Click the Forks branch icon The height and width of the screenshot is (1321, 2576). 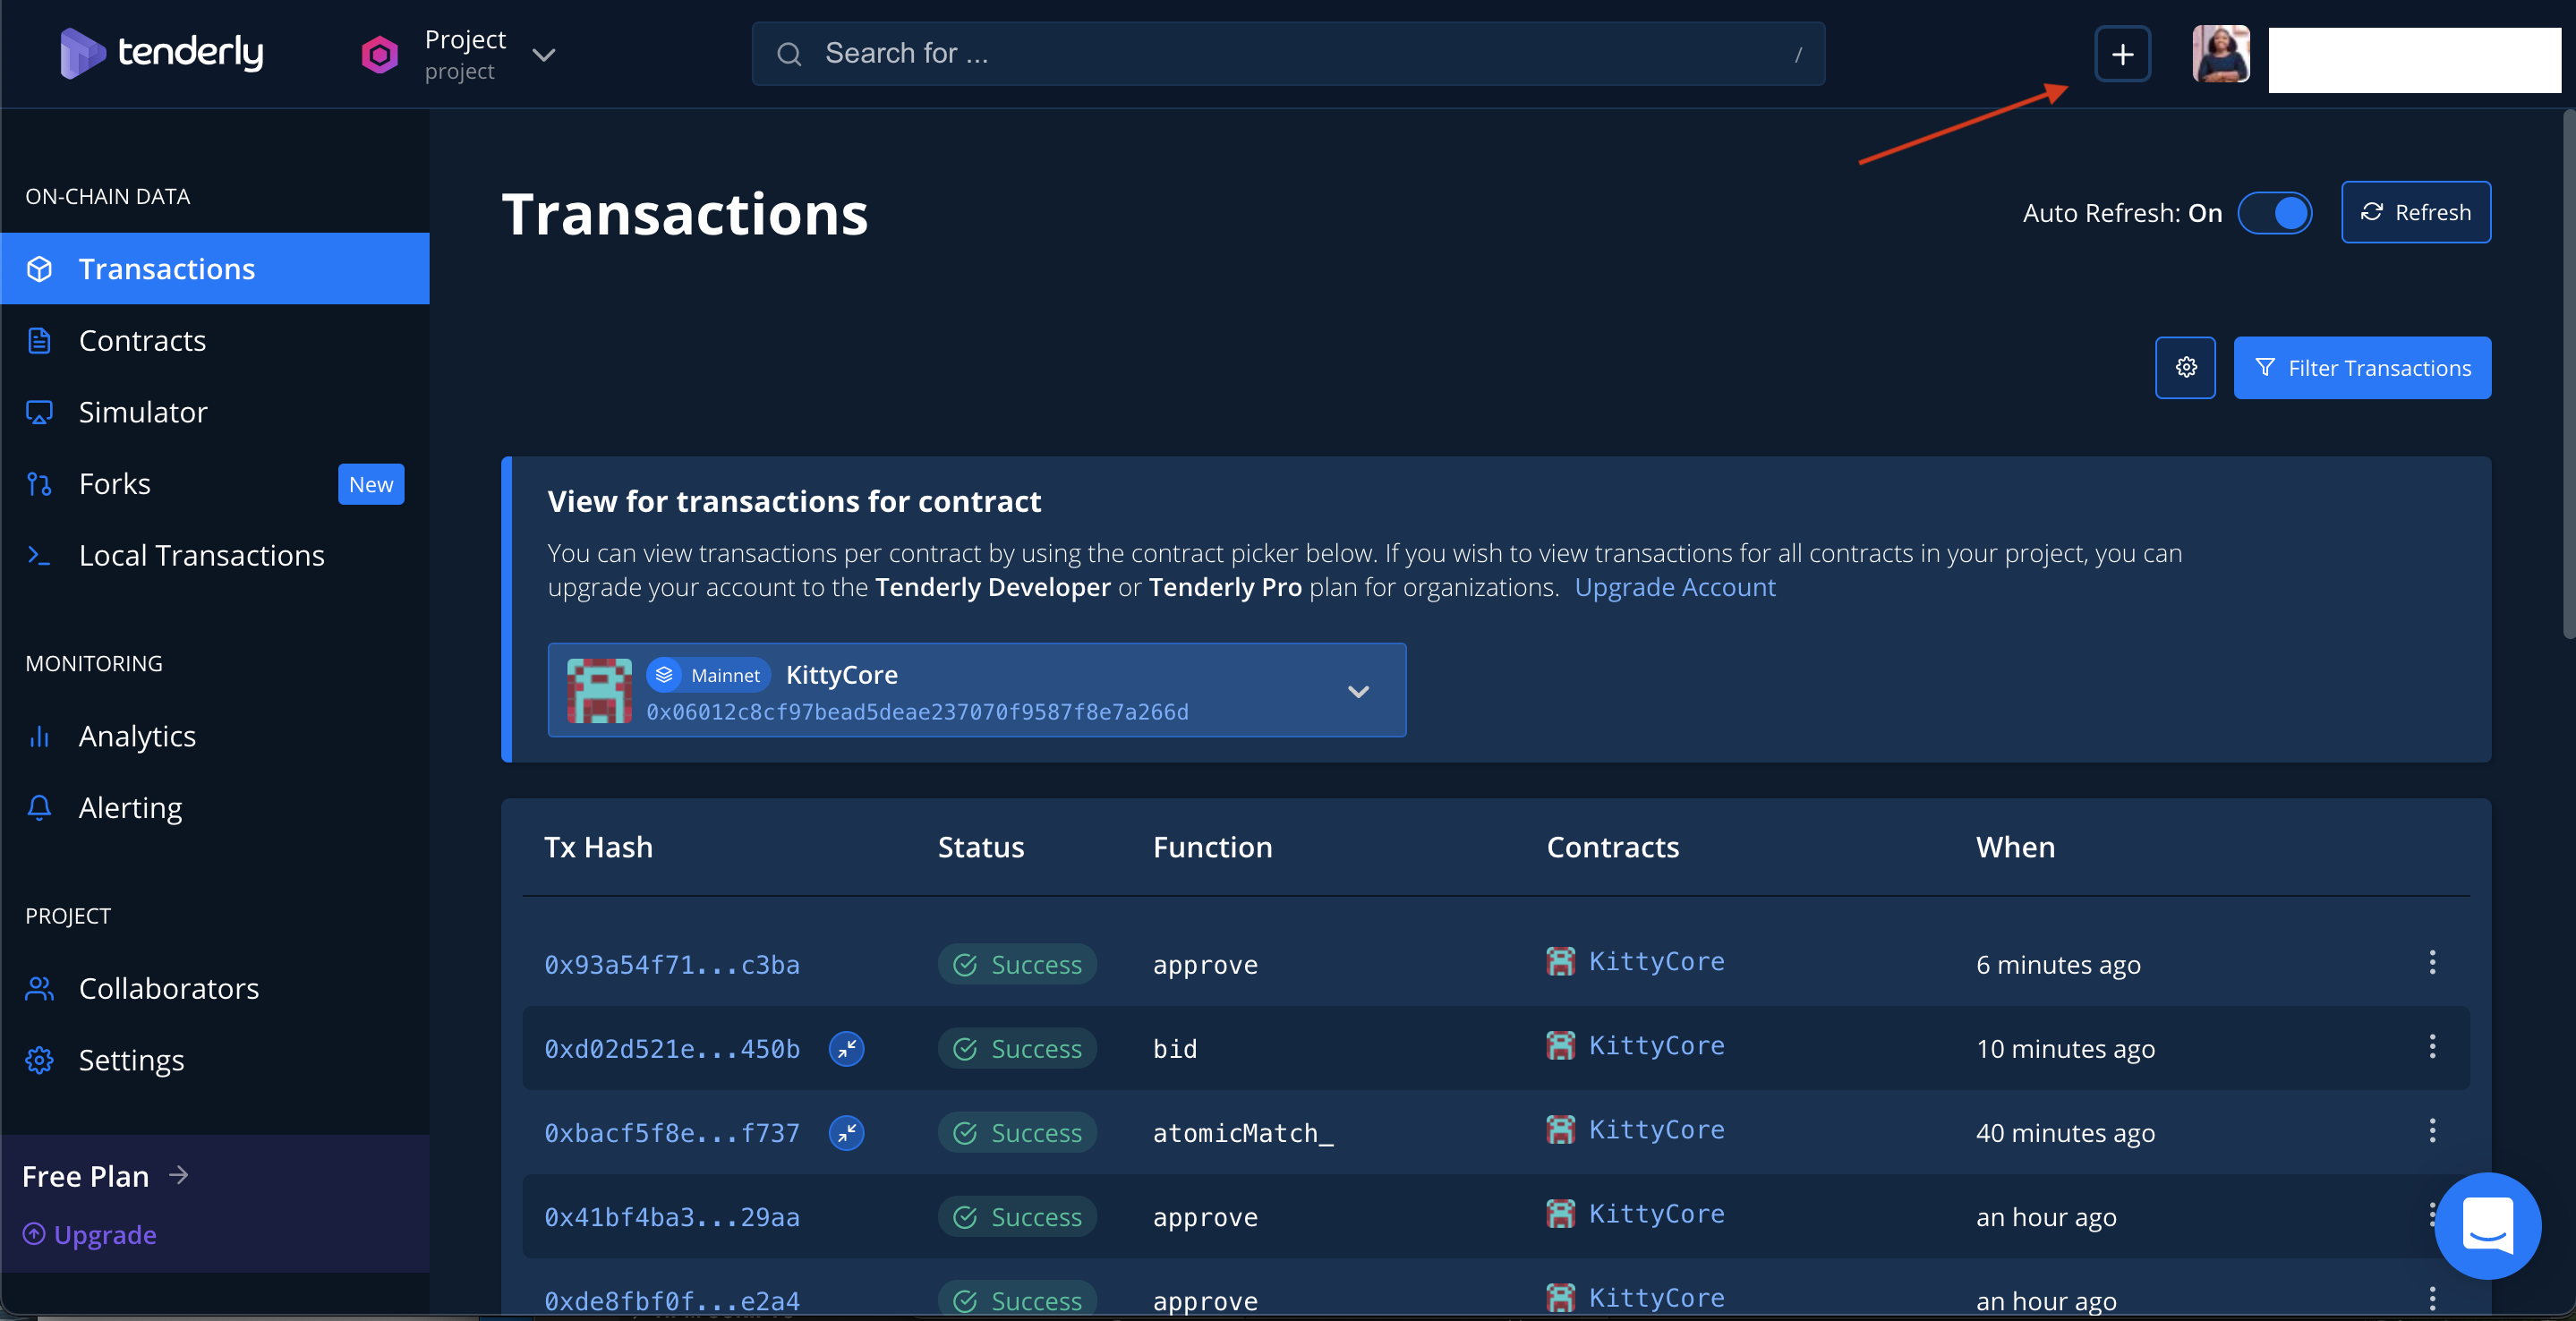(39, 484)
